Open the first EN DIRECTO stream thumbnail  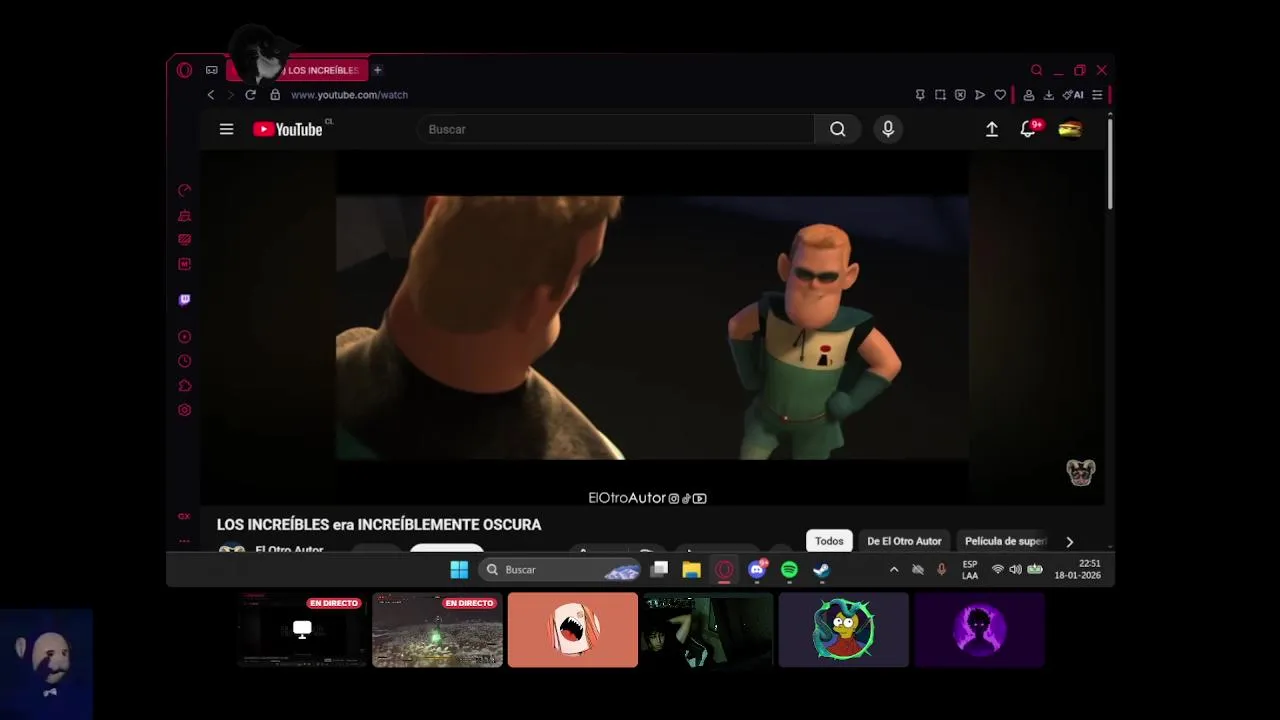point(302,630)
